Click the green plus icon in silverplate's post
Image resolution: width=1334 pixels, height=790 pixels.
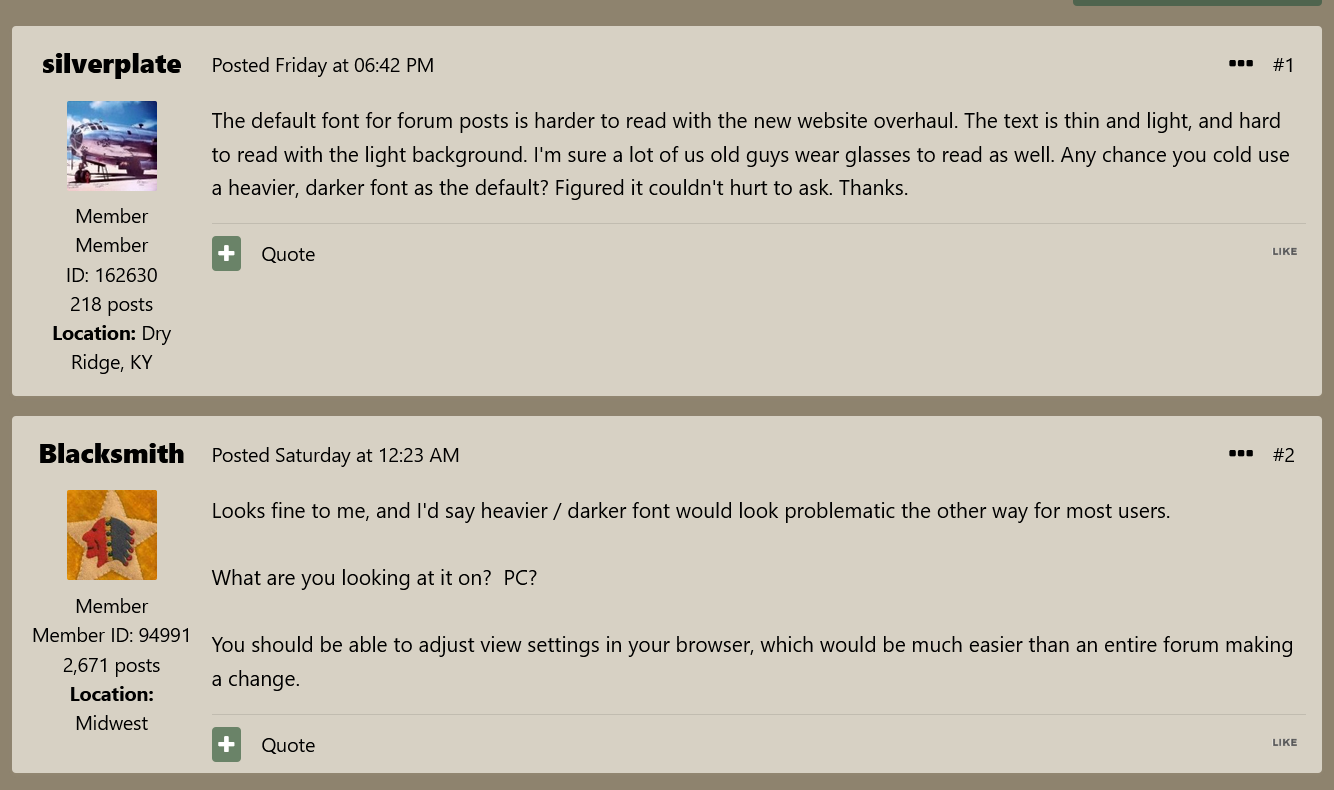(x=226, y=254)
